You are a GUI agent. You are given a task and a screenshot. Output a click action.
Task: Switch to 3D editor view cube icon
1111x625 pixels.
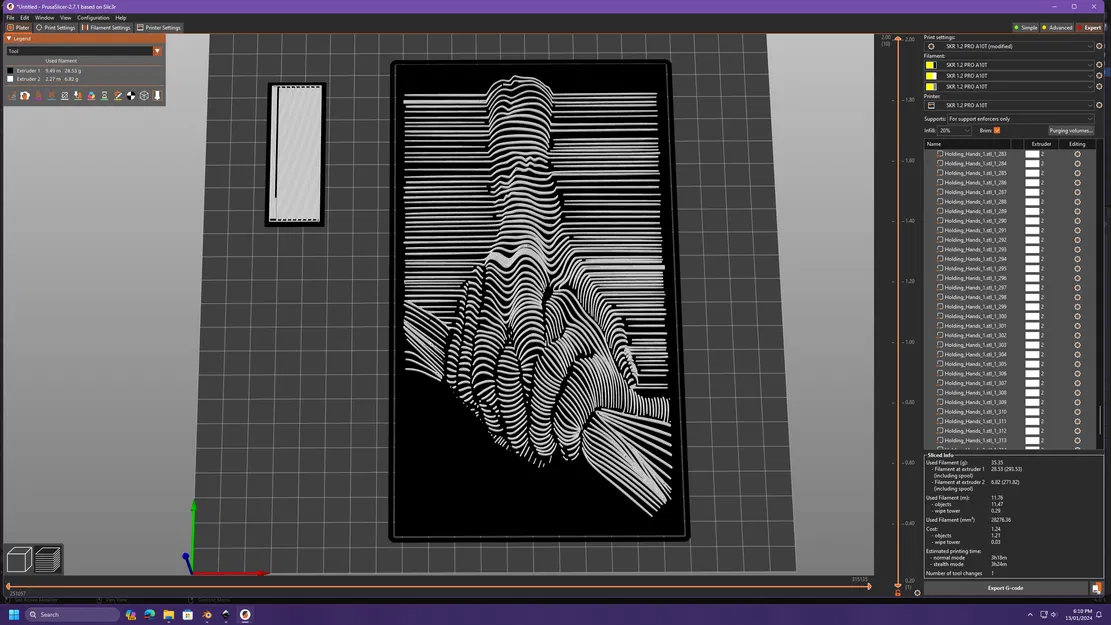click(19, 559)
